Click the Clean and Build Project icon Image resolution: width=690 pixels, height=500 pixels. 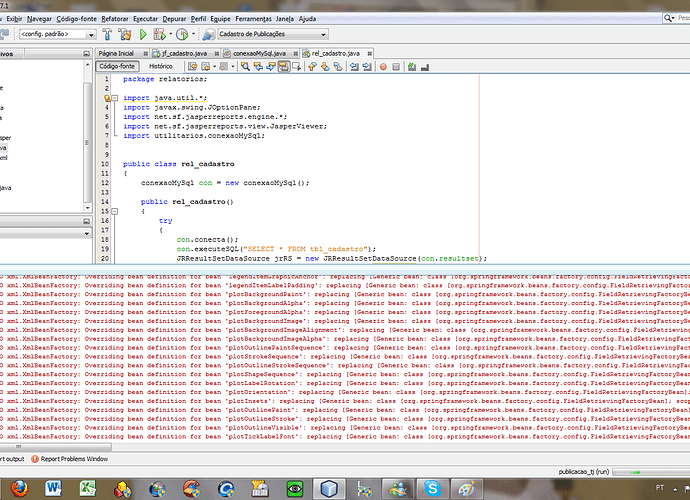tap(125, 34)
